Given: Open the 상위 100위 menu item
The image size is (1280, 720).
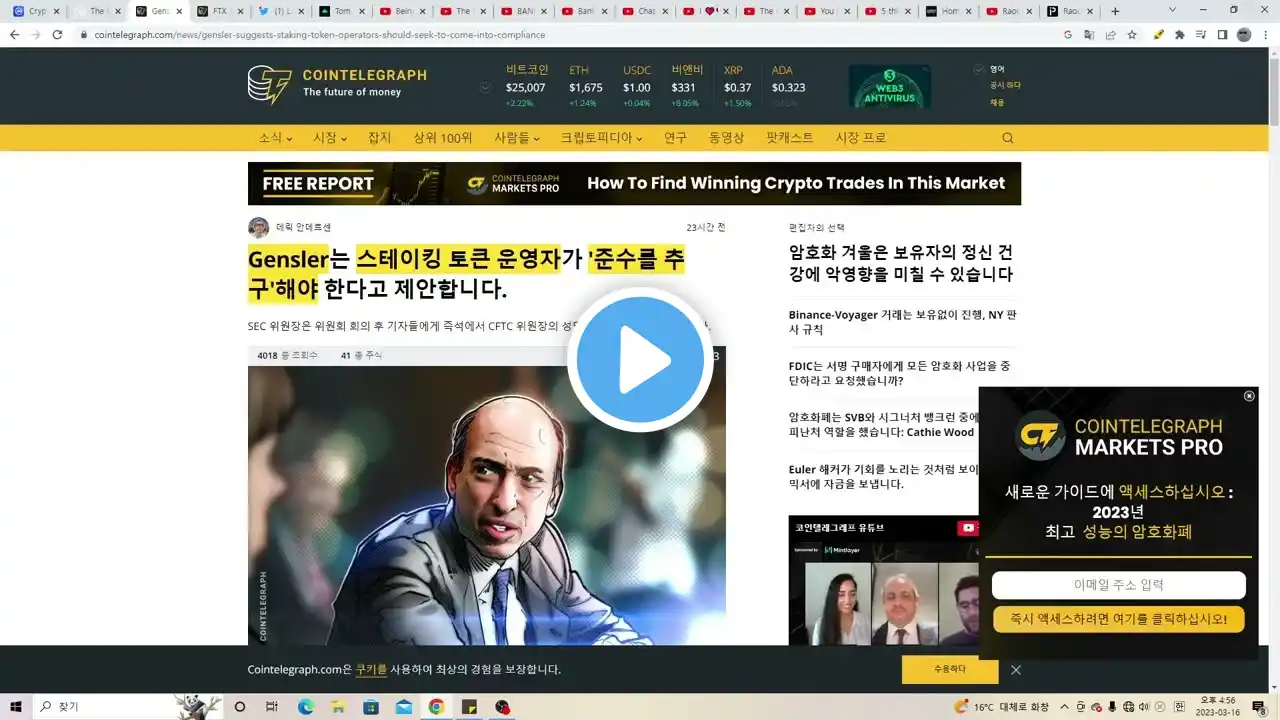Looking at the screenshot, I should coord(443,138).
